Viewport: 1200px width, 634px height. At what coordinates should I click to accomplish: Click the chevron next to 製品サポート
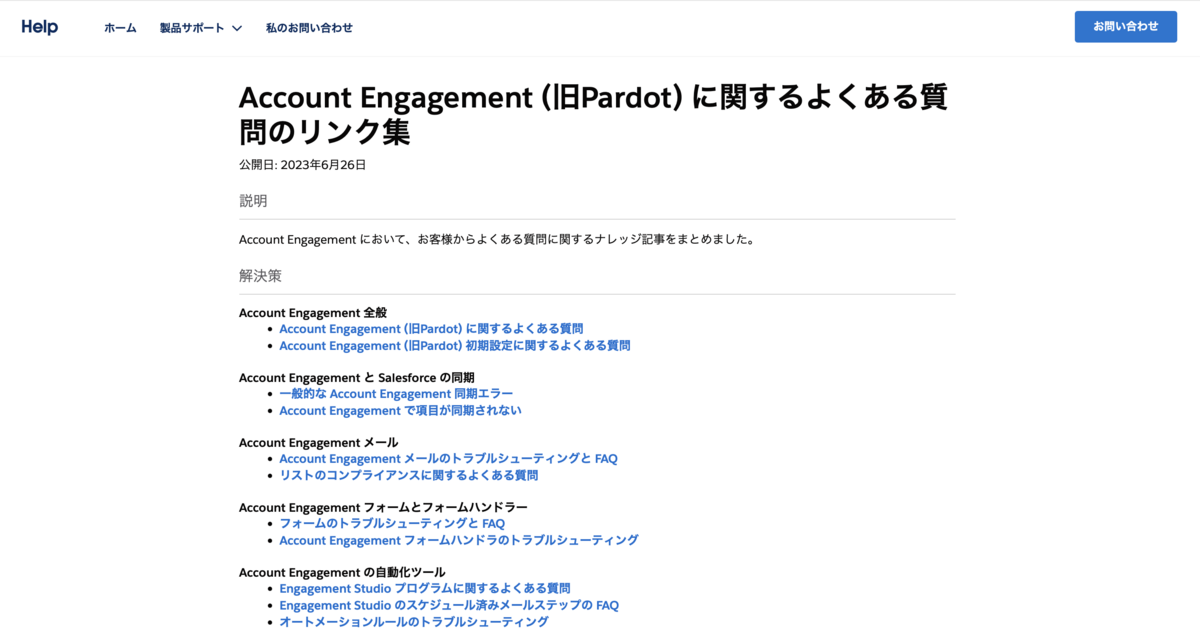[237, 28]
